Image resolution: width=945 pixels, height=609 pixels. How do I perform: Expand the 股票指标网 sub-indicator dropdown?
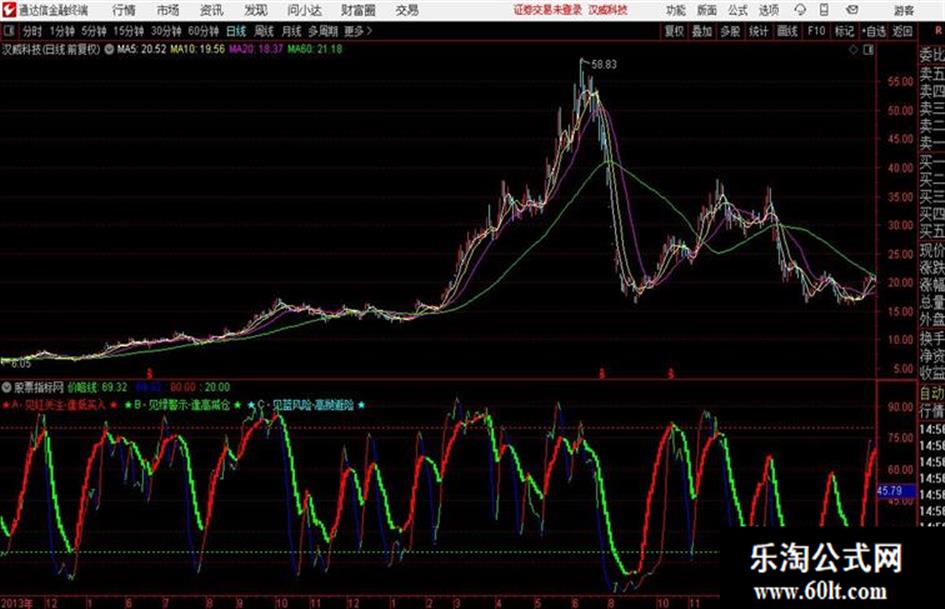click(7, 387)
